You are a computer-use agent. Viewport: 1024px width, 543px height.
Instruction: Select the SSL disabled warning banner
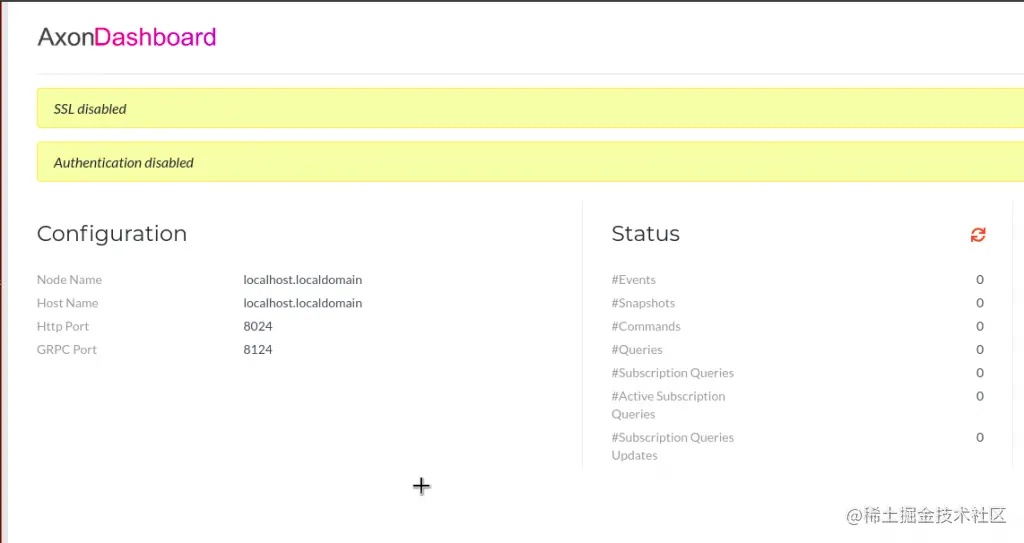(530, 108)
